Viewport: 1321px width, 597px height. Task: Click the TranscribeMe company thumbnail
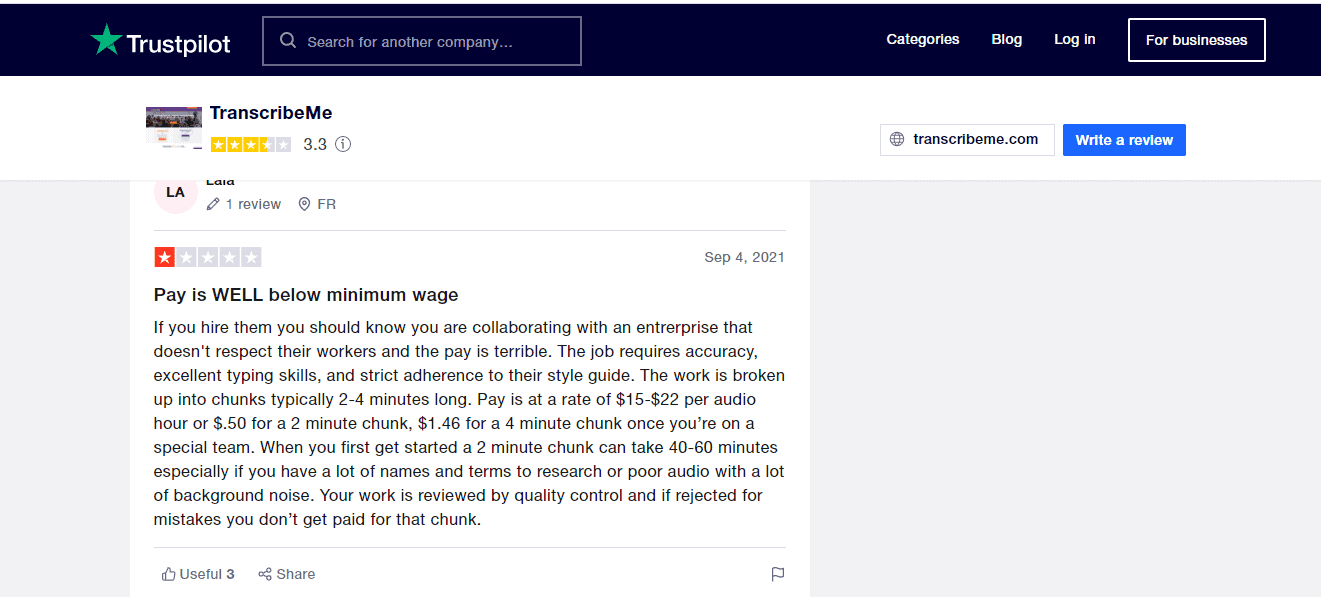point(174,127)
